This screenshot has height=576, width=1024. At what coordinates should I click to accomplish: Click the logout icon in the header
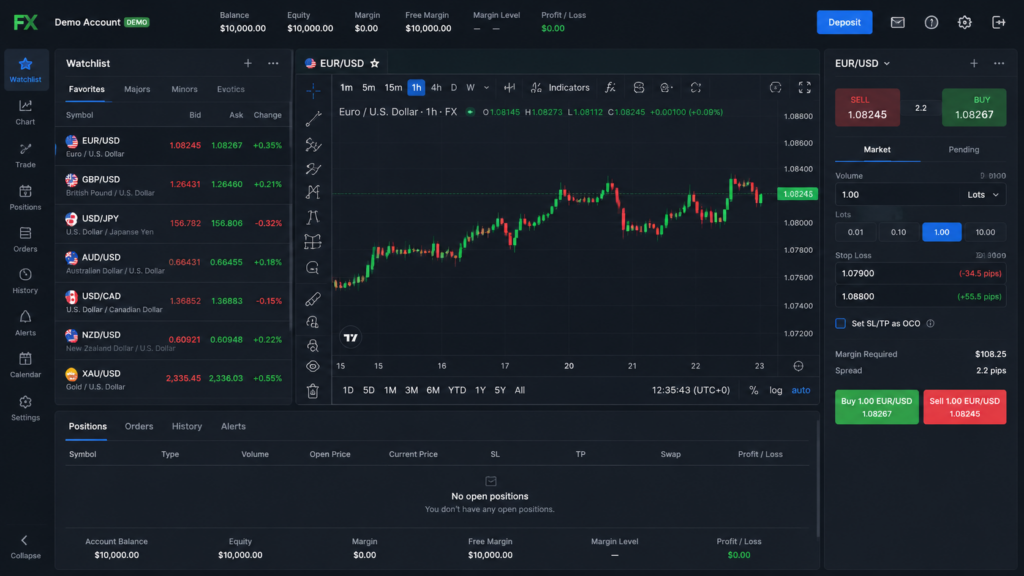click(x=999, y=22)
